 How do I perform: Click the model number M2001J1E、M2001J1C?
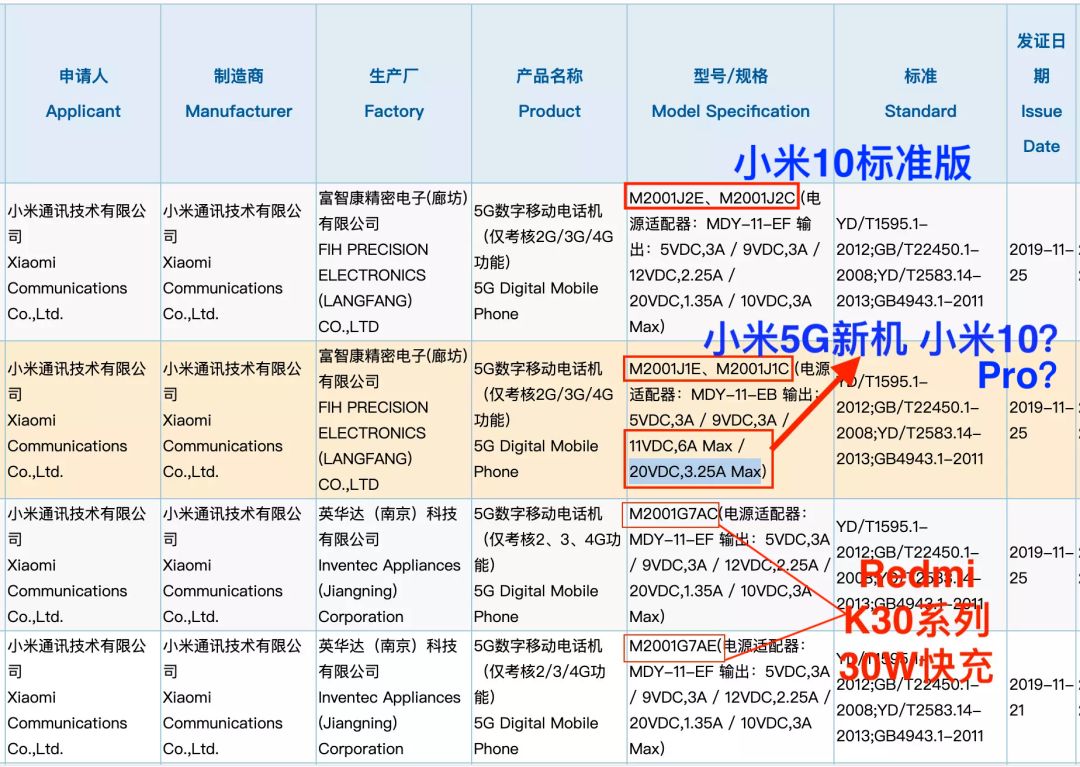709,368
